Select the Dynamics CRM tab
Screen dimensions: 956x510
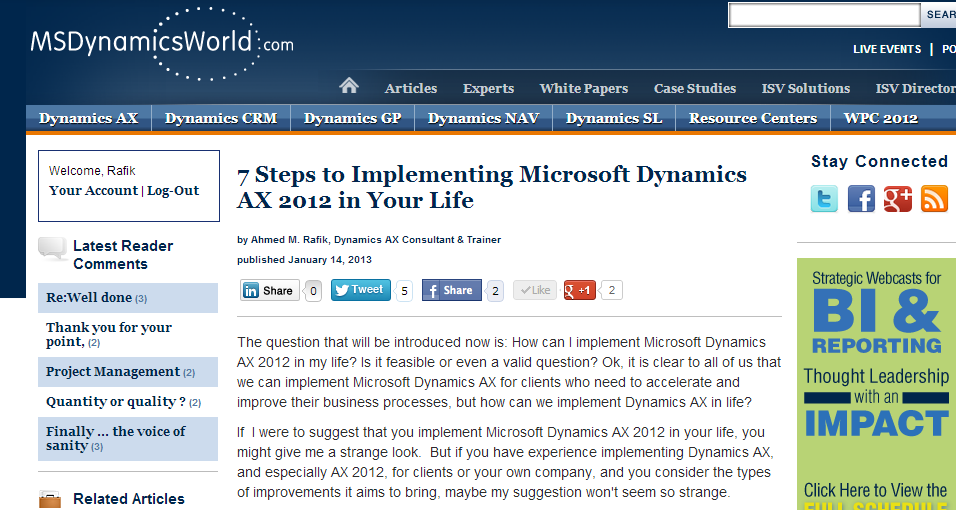221,118
